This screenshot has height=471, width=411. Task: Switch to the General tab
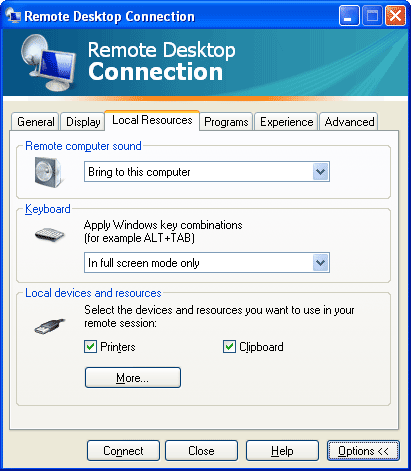[x=35, y=122]
